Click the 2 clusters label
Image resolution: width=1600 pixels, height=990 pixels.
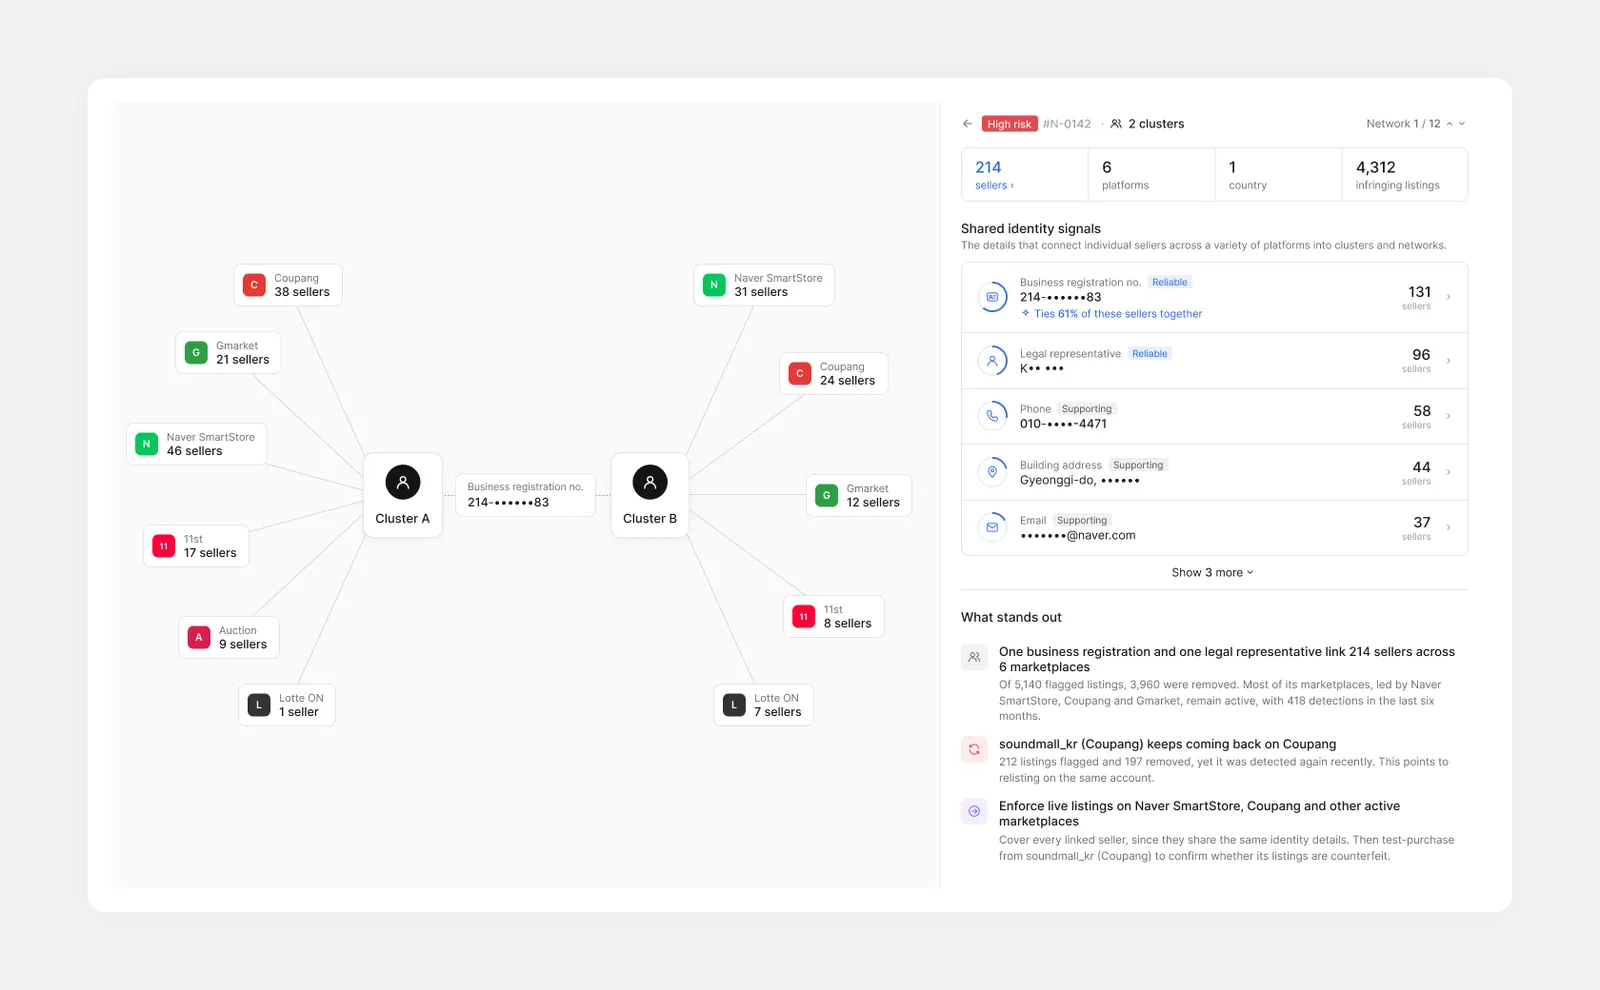point(1147,124)
